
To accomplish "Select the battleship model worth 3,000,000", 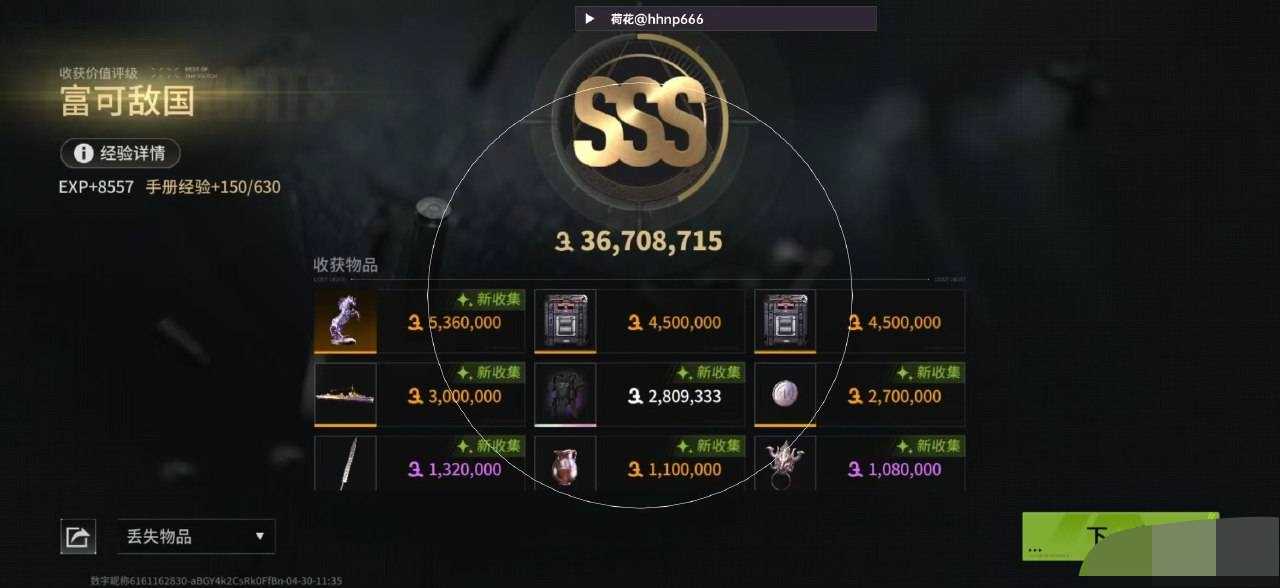I will 345,395.
